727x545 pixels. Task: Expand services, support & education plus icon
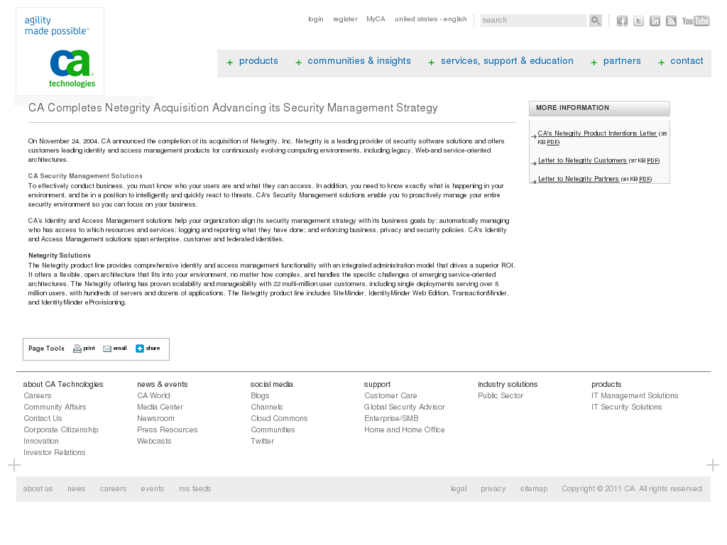click(431, 62)
